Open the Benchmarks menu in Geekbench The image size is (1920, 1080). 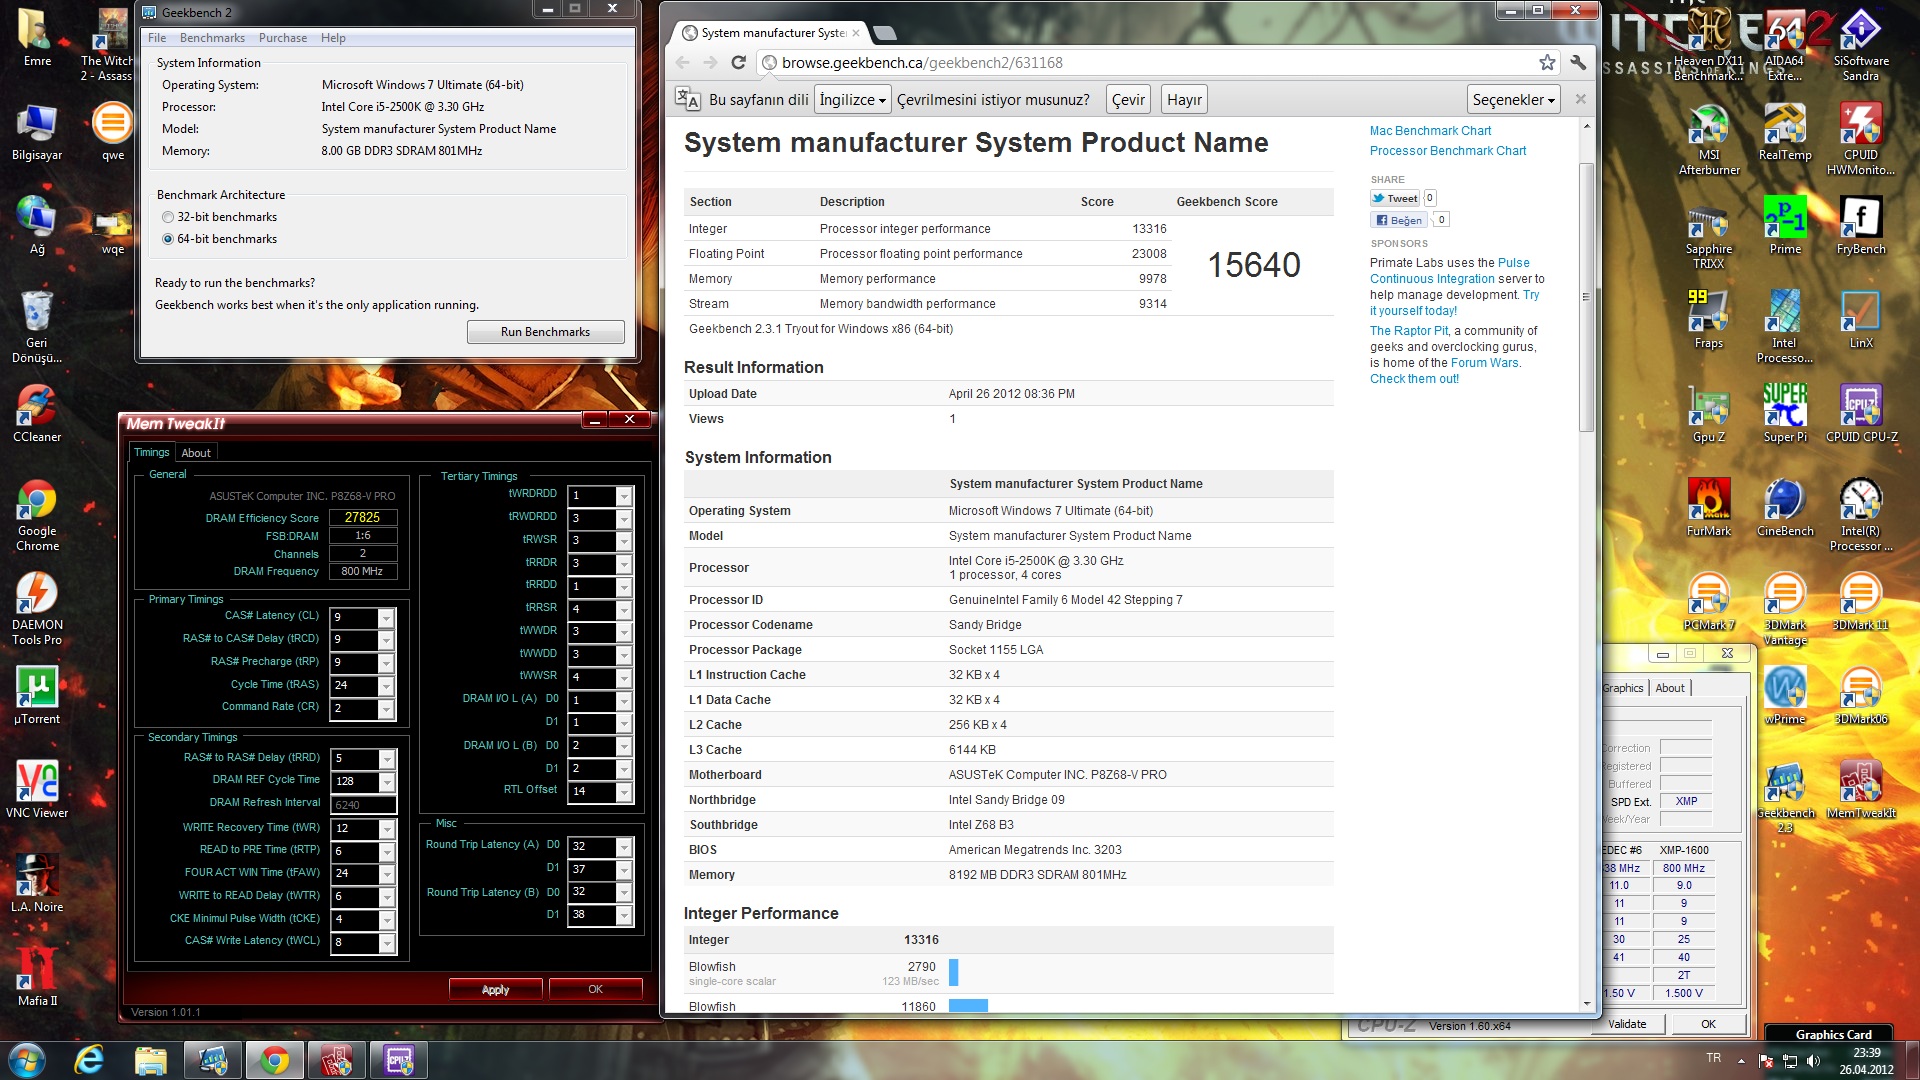click(212, 38)
